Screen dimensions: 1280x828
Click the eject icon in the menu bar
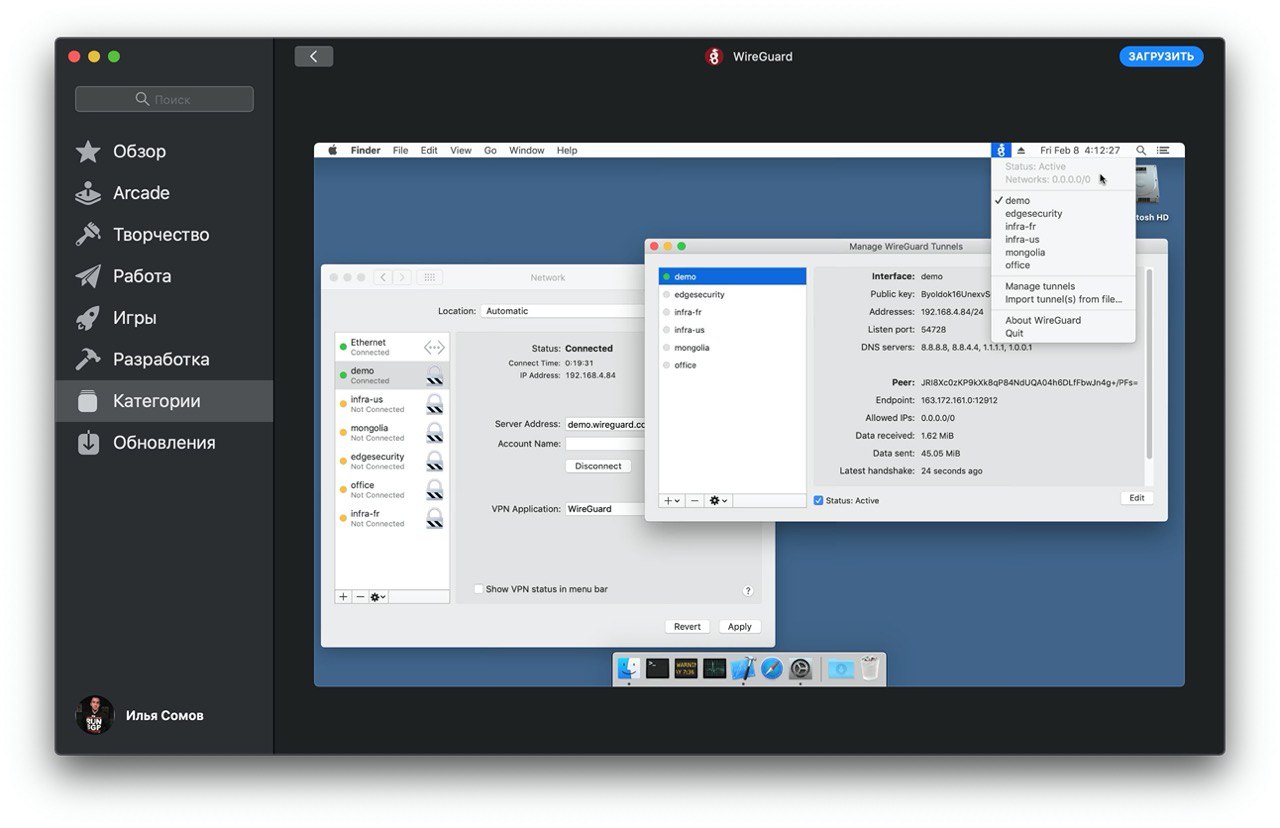click(x=1021, y=150)
